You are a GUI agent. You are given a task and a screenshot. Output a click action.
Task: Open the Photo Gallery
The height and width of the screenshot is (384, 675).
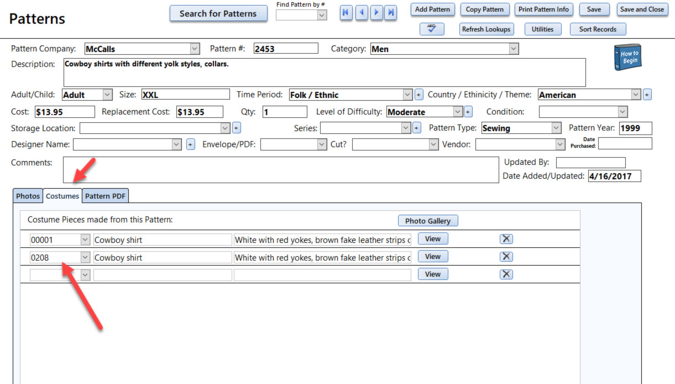click(x=427, y=221)
